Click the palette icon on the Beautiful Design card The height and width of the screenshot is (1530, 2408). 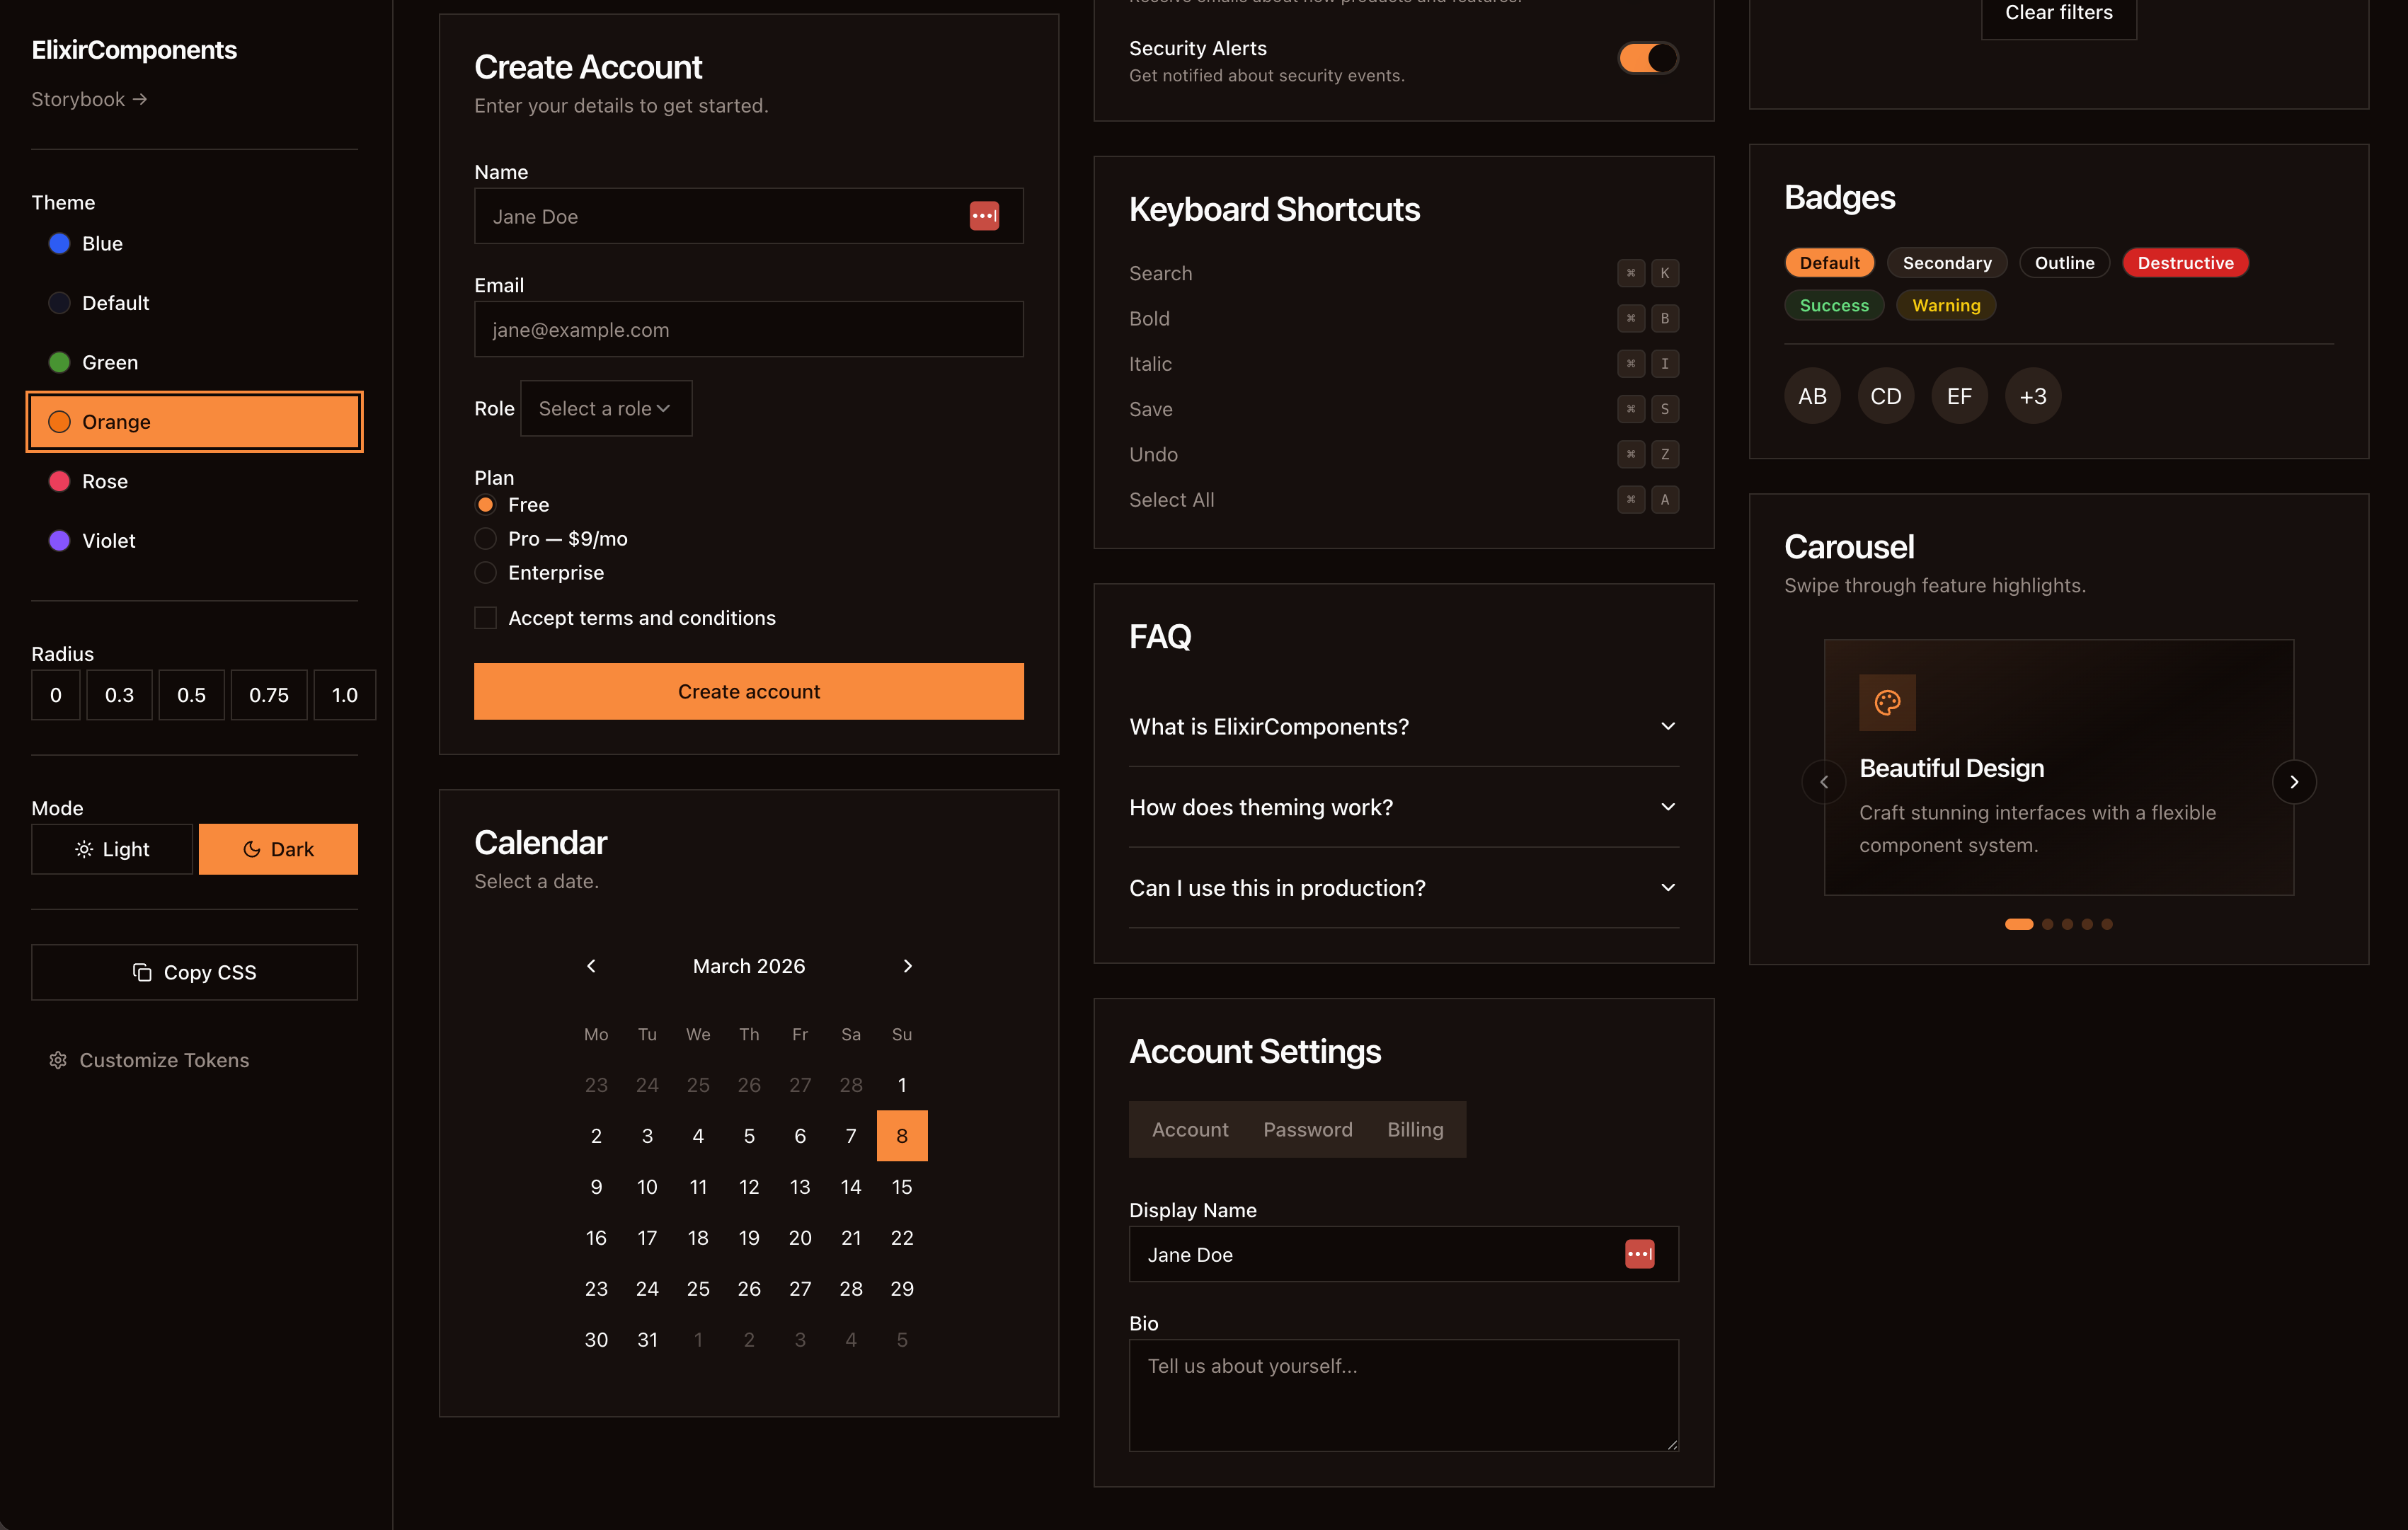tap(1887, 702)
